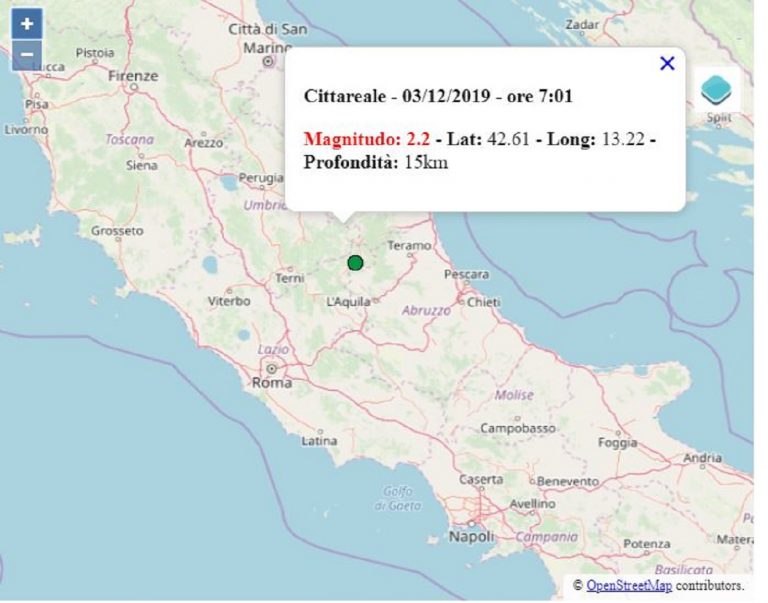Open the OpenStreetMap attribution link
Screen dimensions: 768x603
[629, 585]
